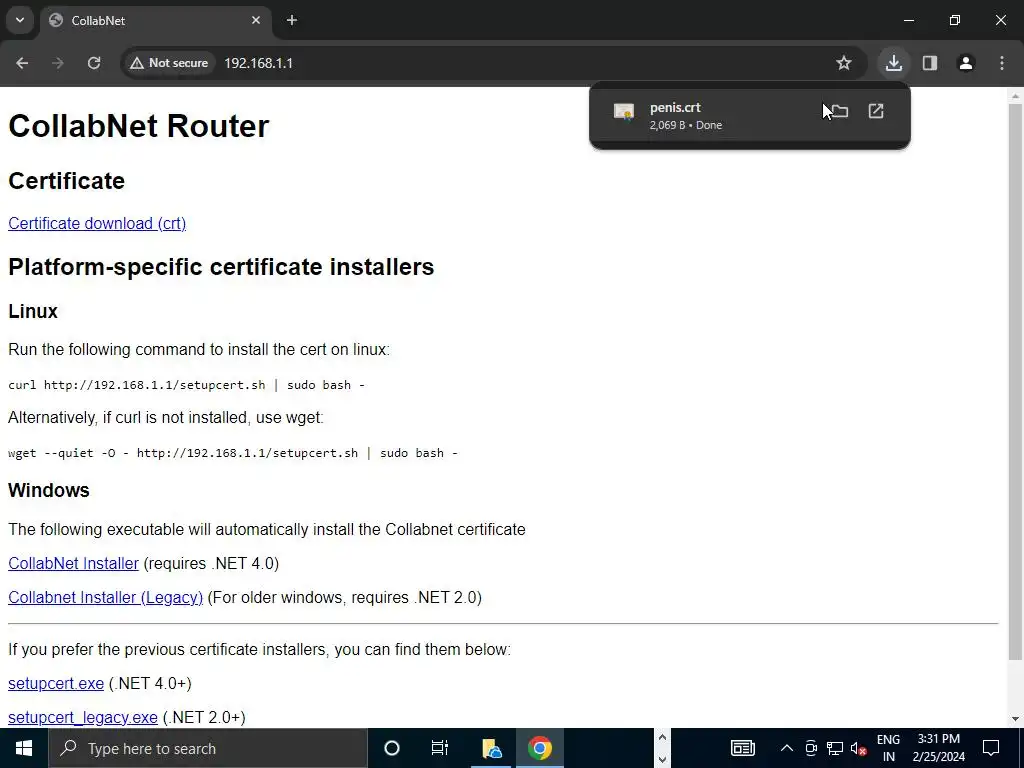Download setupcert.exe
Viewport: 1024px width, 768px height.
pos(56,683)
